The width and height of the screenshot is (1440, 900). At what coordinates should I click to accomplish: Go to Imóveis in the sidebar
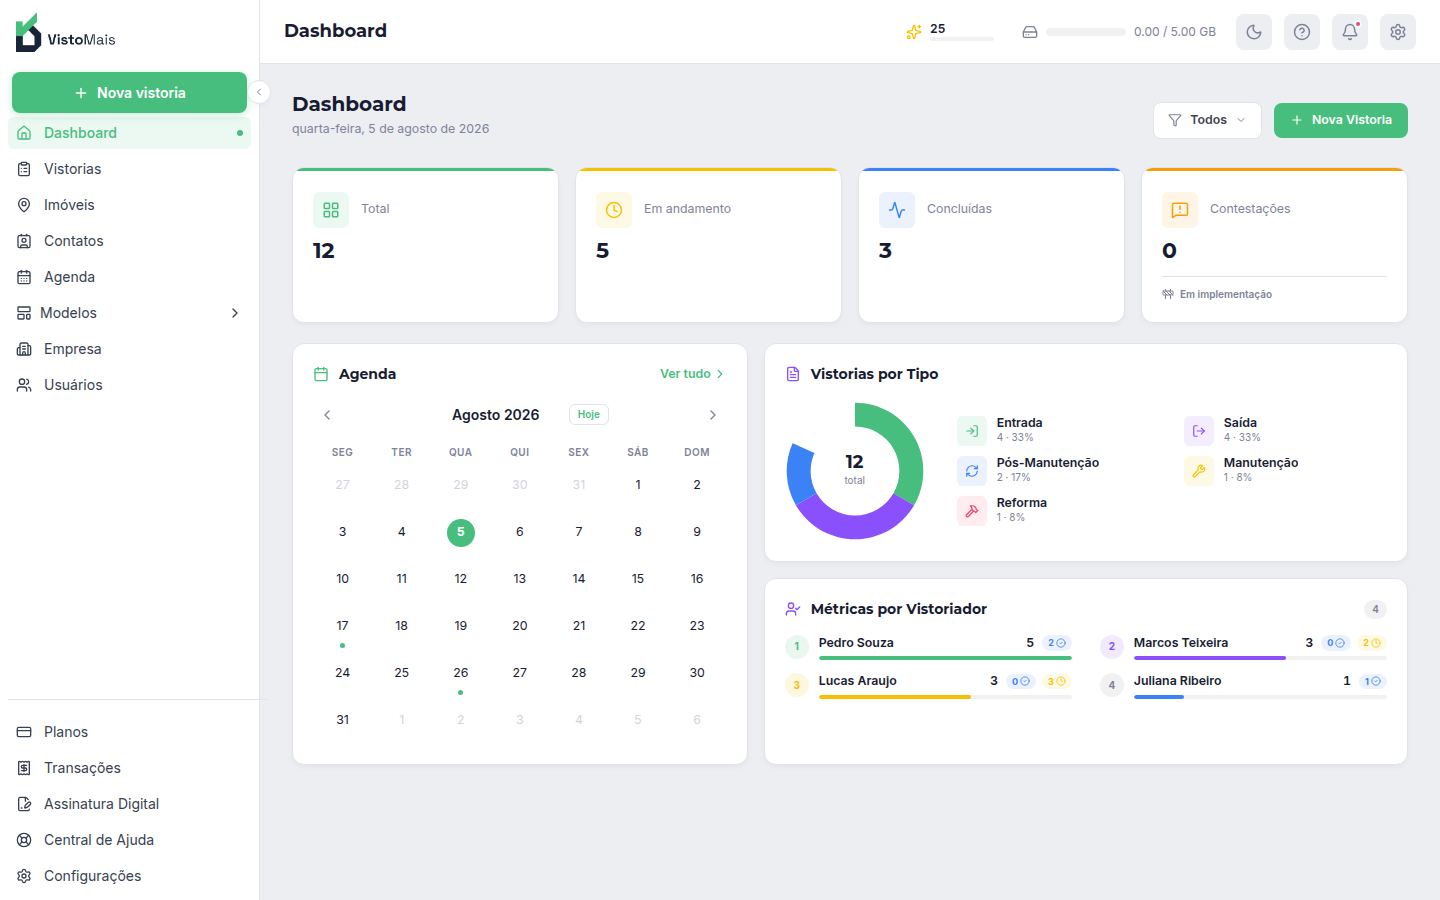129,205
